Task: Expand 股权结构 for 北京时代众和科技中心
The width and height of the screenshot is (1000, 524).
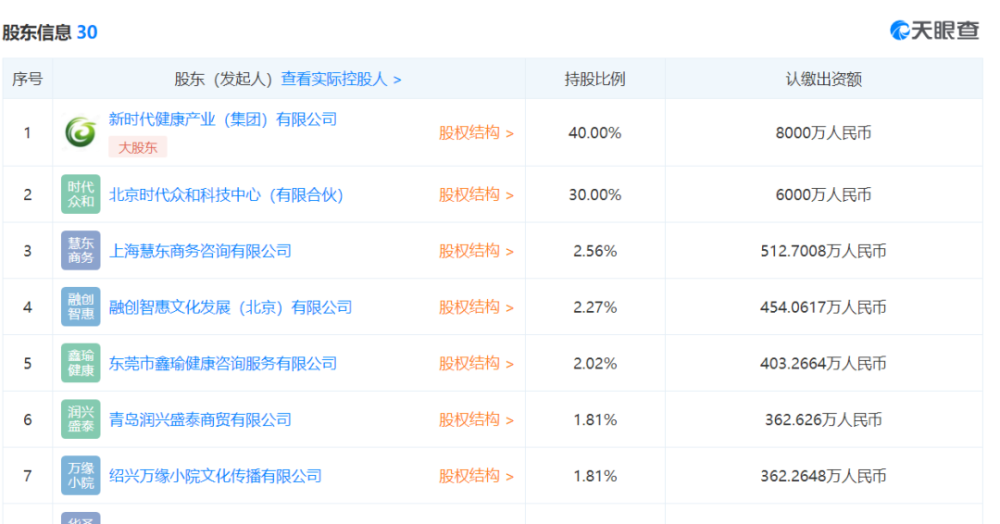Action: tap(476, 194)
